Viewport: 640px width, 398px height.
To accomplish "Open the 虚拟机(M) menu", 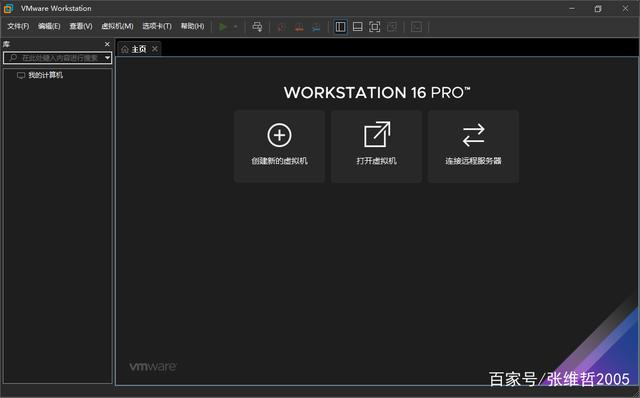I will [117, 26].
